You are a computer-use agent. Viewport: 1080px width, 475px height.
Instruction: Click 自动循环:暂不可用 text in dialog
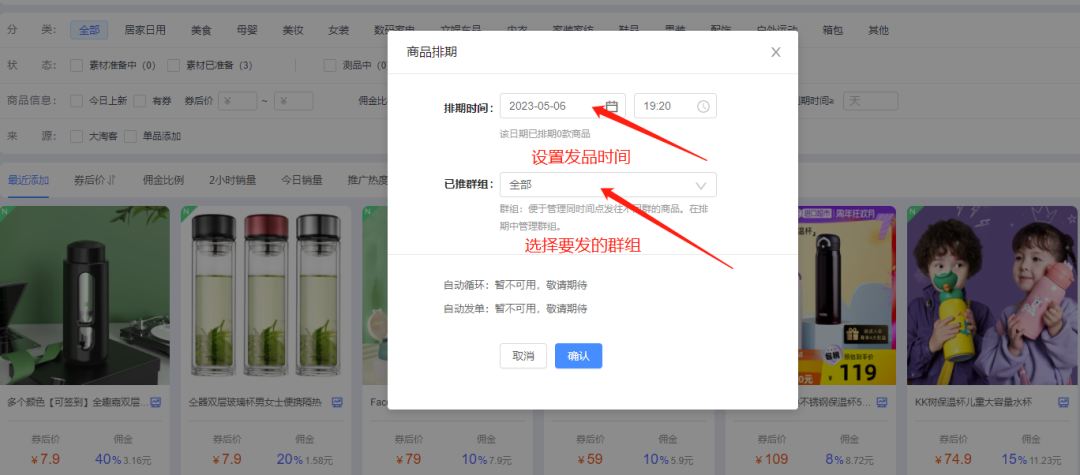[x=515, y=284]
